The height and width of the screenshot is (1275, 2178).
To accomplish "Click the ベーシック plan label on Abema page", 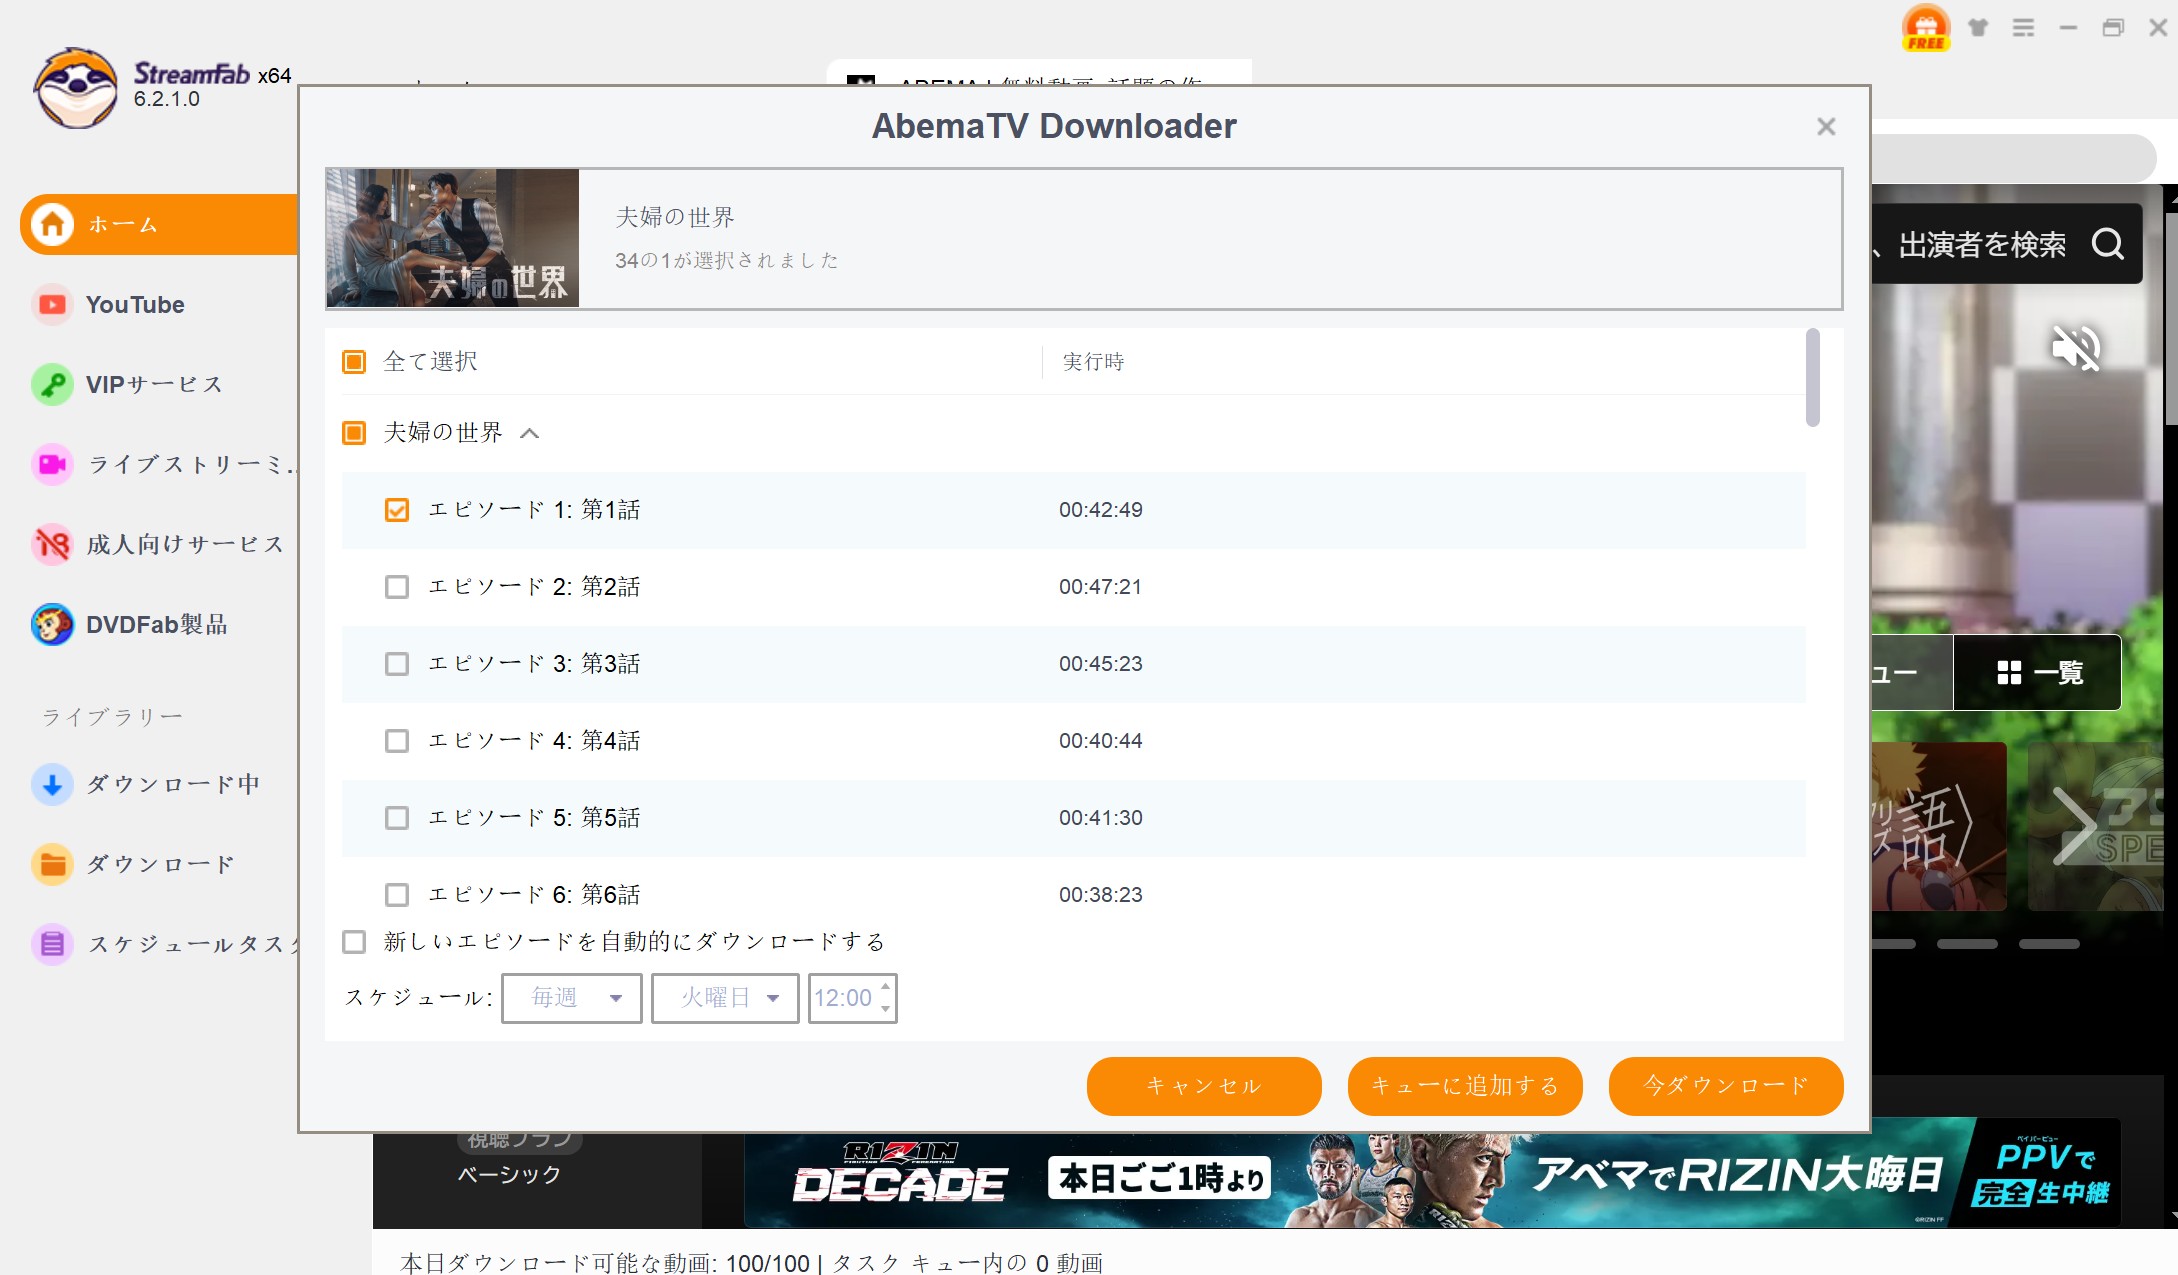I will (509, 1175).
